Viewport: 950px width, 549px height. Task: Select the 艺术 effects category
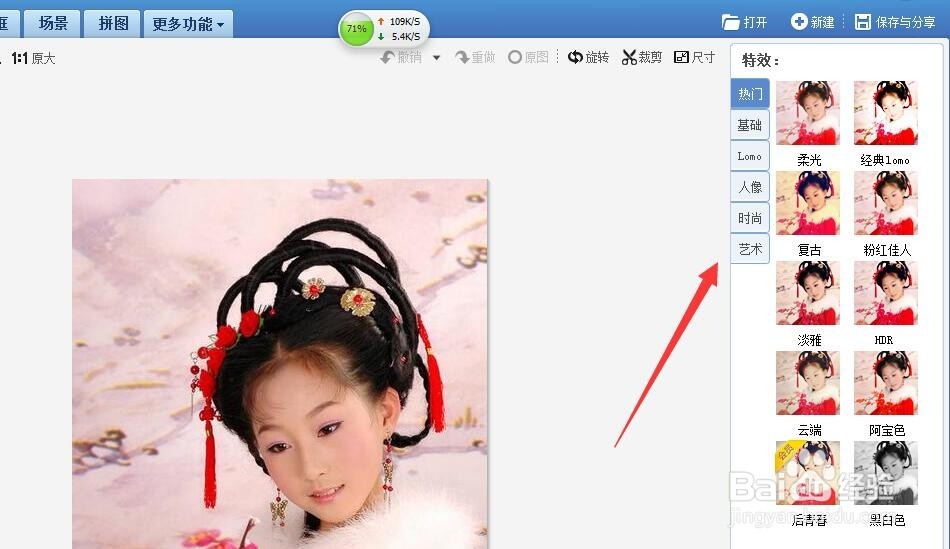(750, 248)
